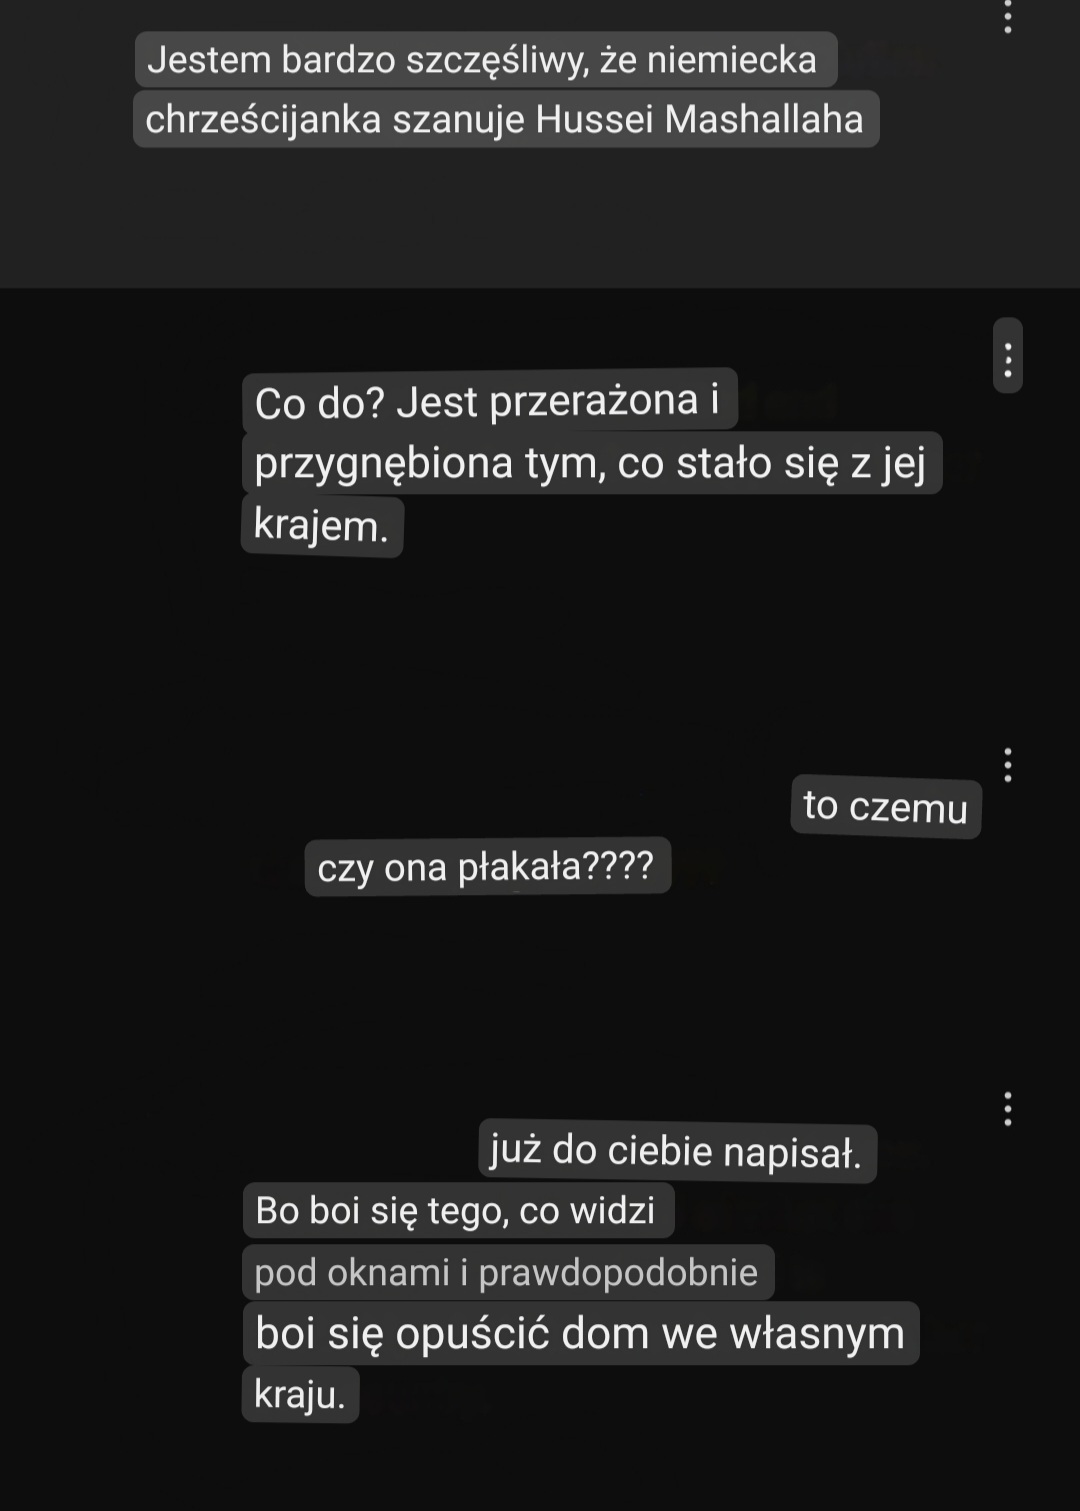This screenshot has height=1511, width=1080.
Task: Select the line "boi się opuścić dom we własnym"
Action: pyautogui.click(x=580, y=1334)
